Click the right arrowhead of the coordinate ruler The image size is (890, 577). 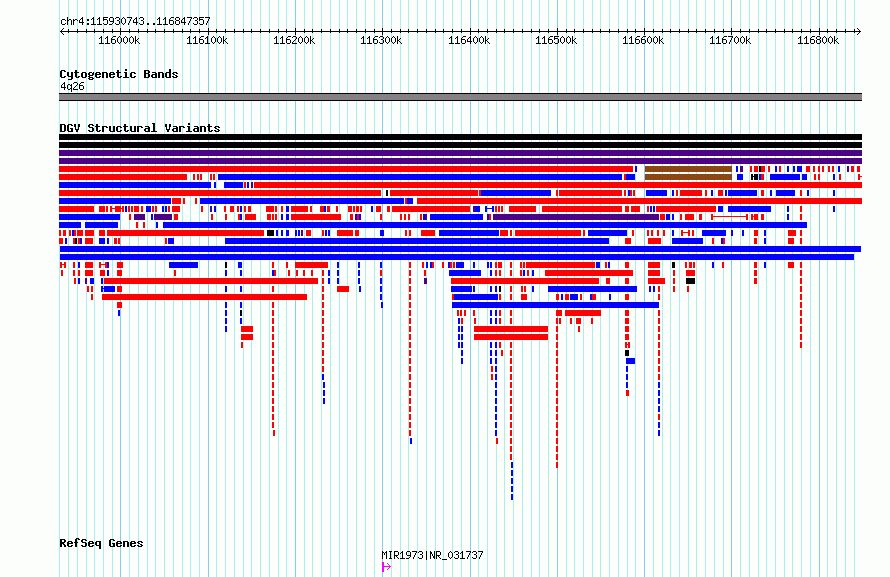coord(858,32)
